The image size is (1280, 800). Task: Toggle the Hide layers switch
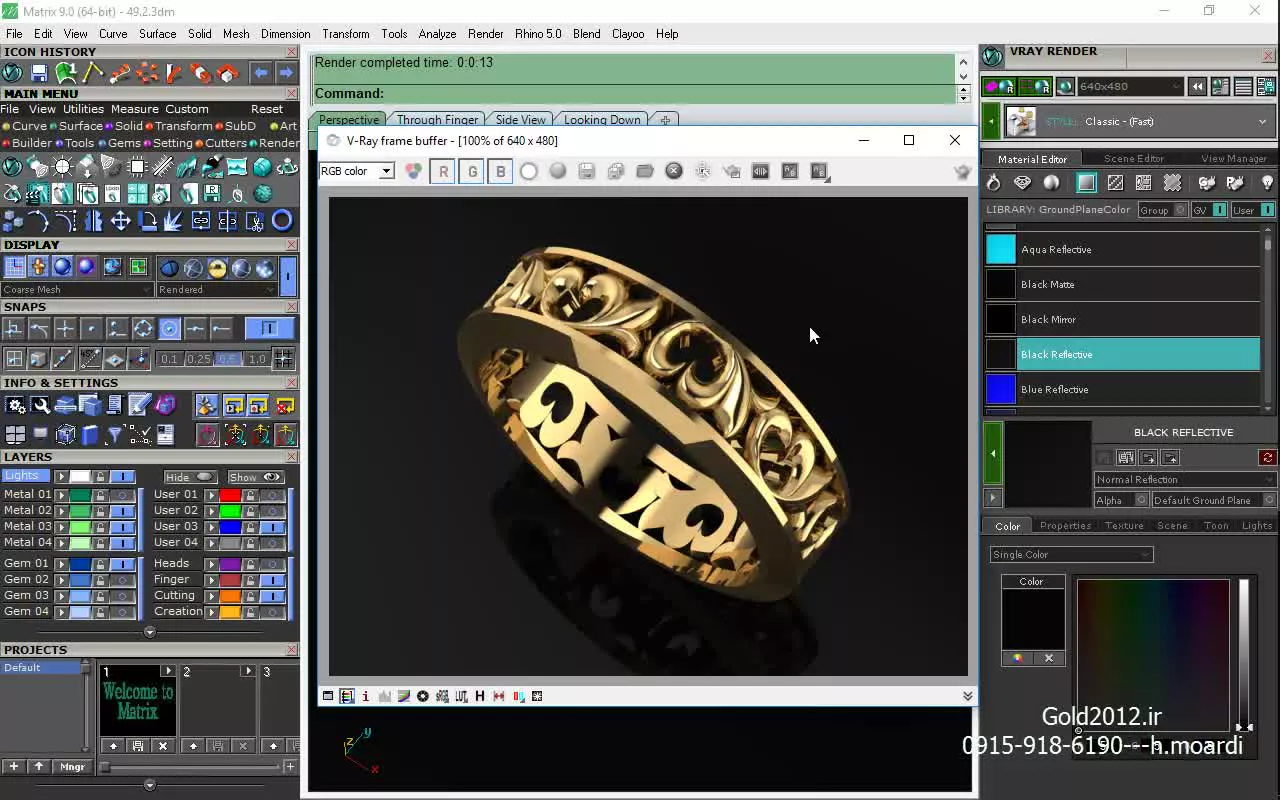point(189,477)
